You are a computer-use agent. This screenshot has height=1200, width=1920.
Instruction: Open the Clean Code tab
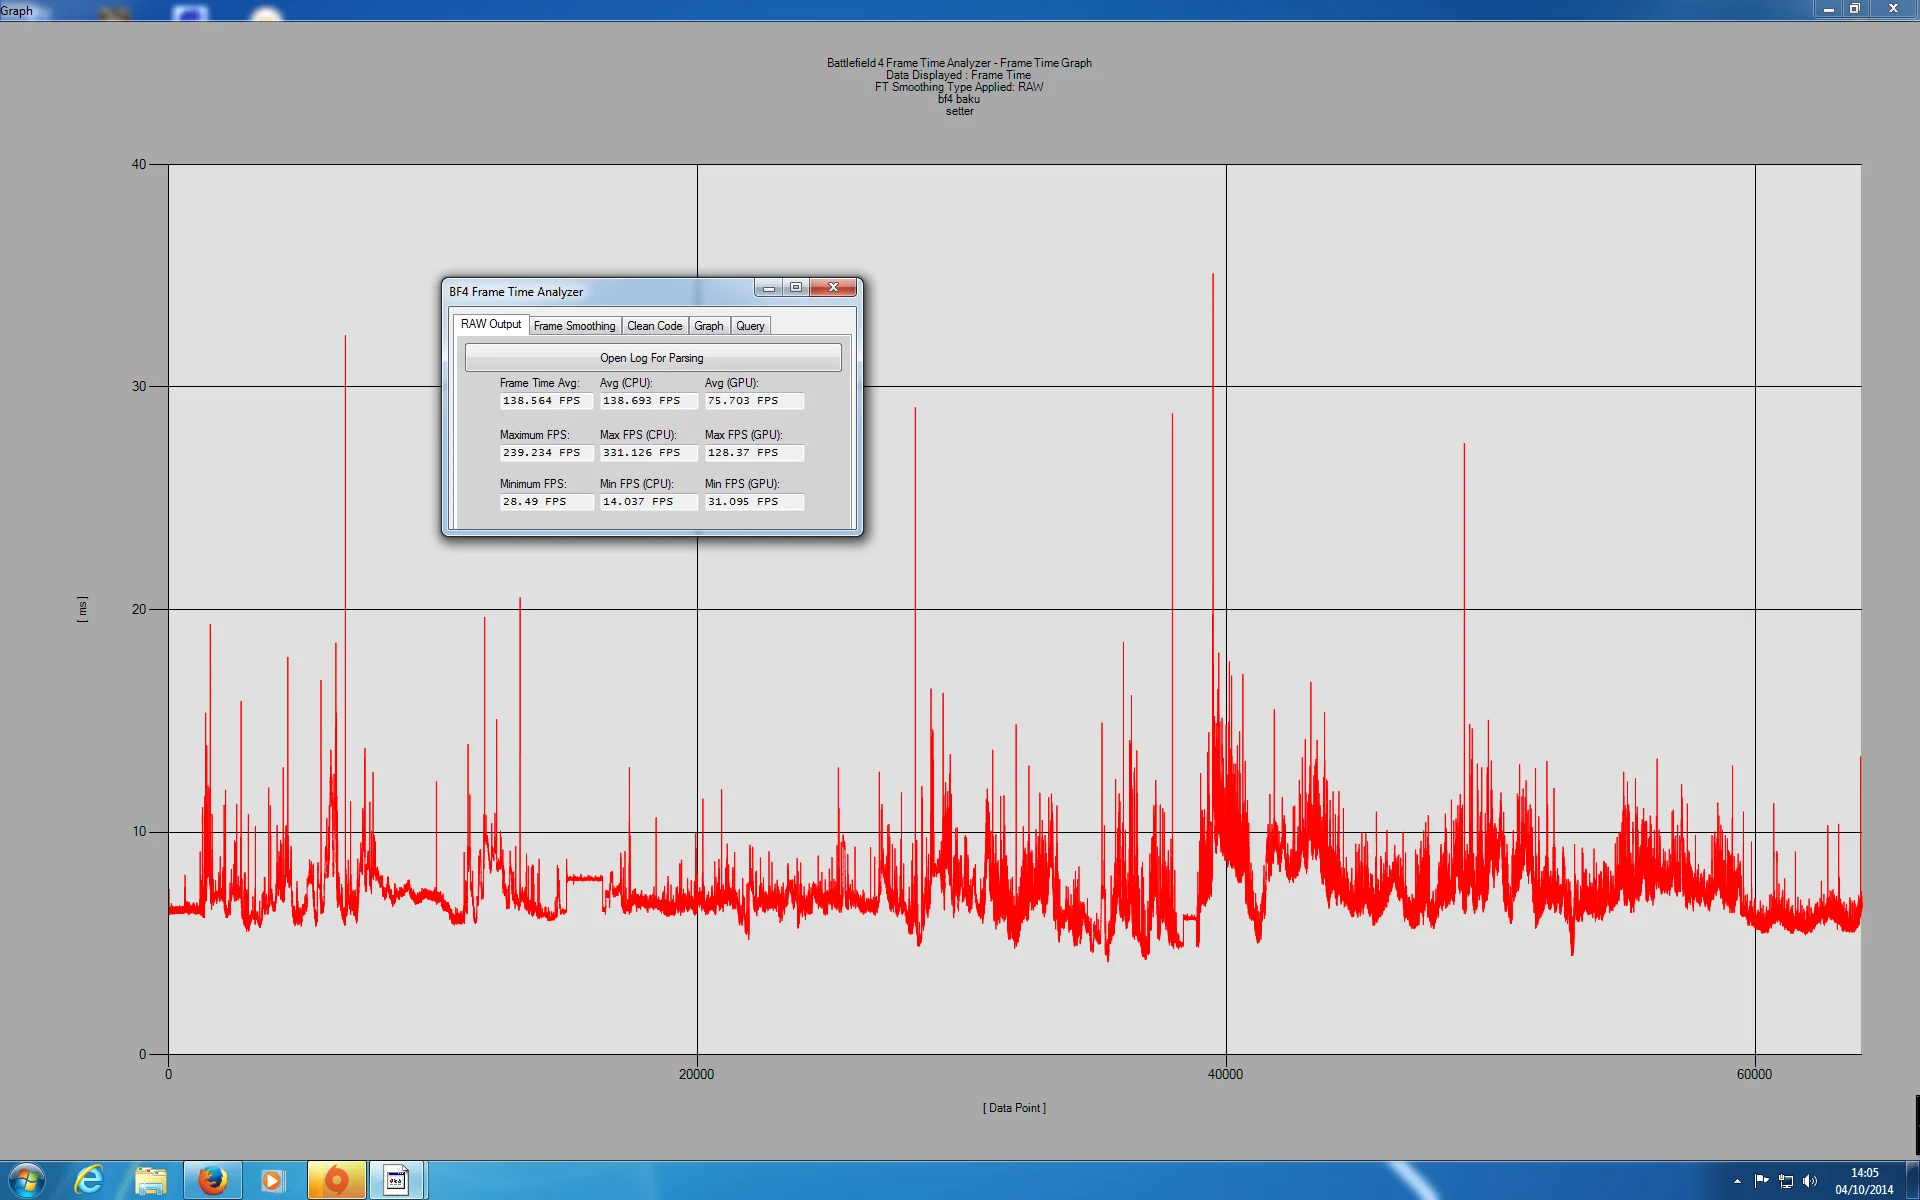655,326
